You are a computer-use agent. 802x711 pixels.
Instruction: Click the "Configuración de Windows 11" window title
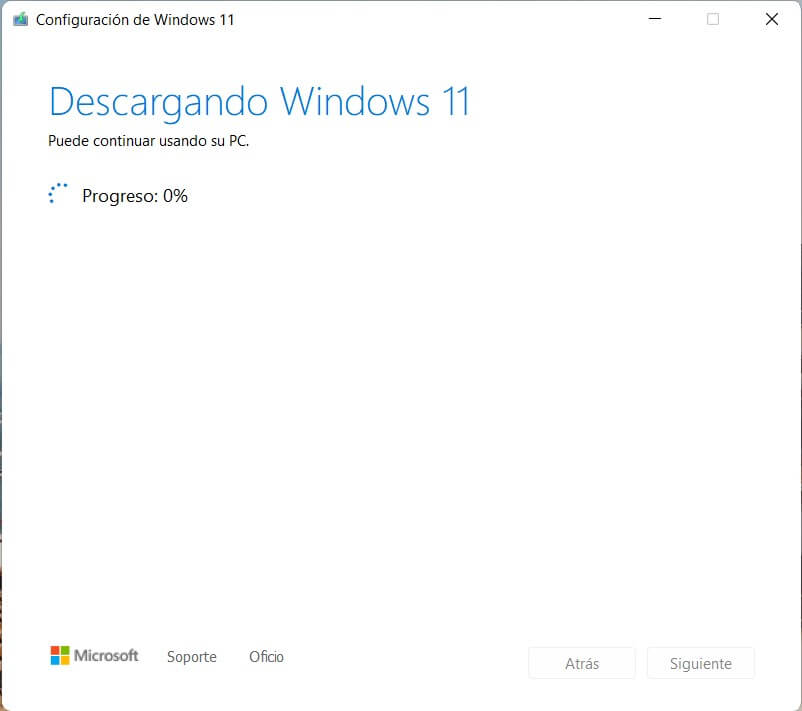(135, 19)
